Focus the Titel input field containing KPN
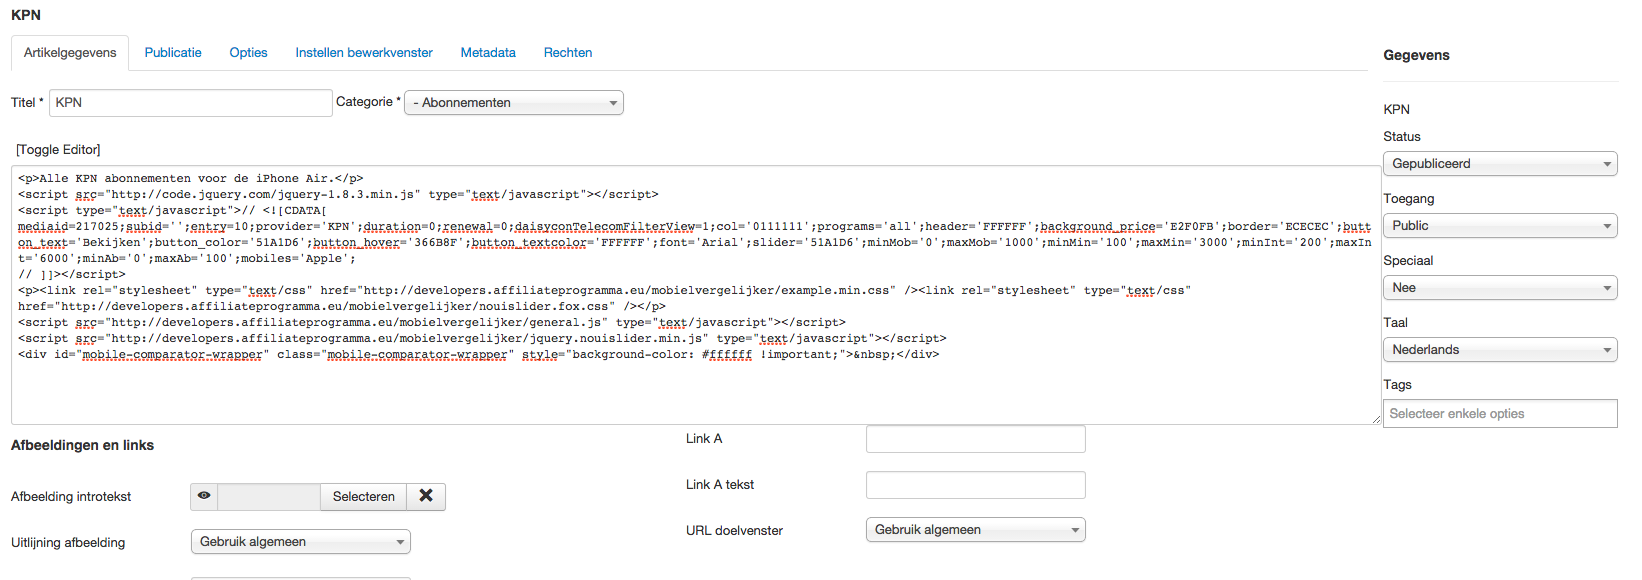This screenshot has height=580, width=1642. point(191,103)
